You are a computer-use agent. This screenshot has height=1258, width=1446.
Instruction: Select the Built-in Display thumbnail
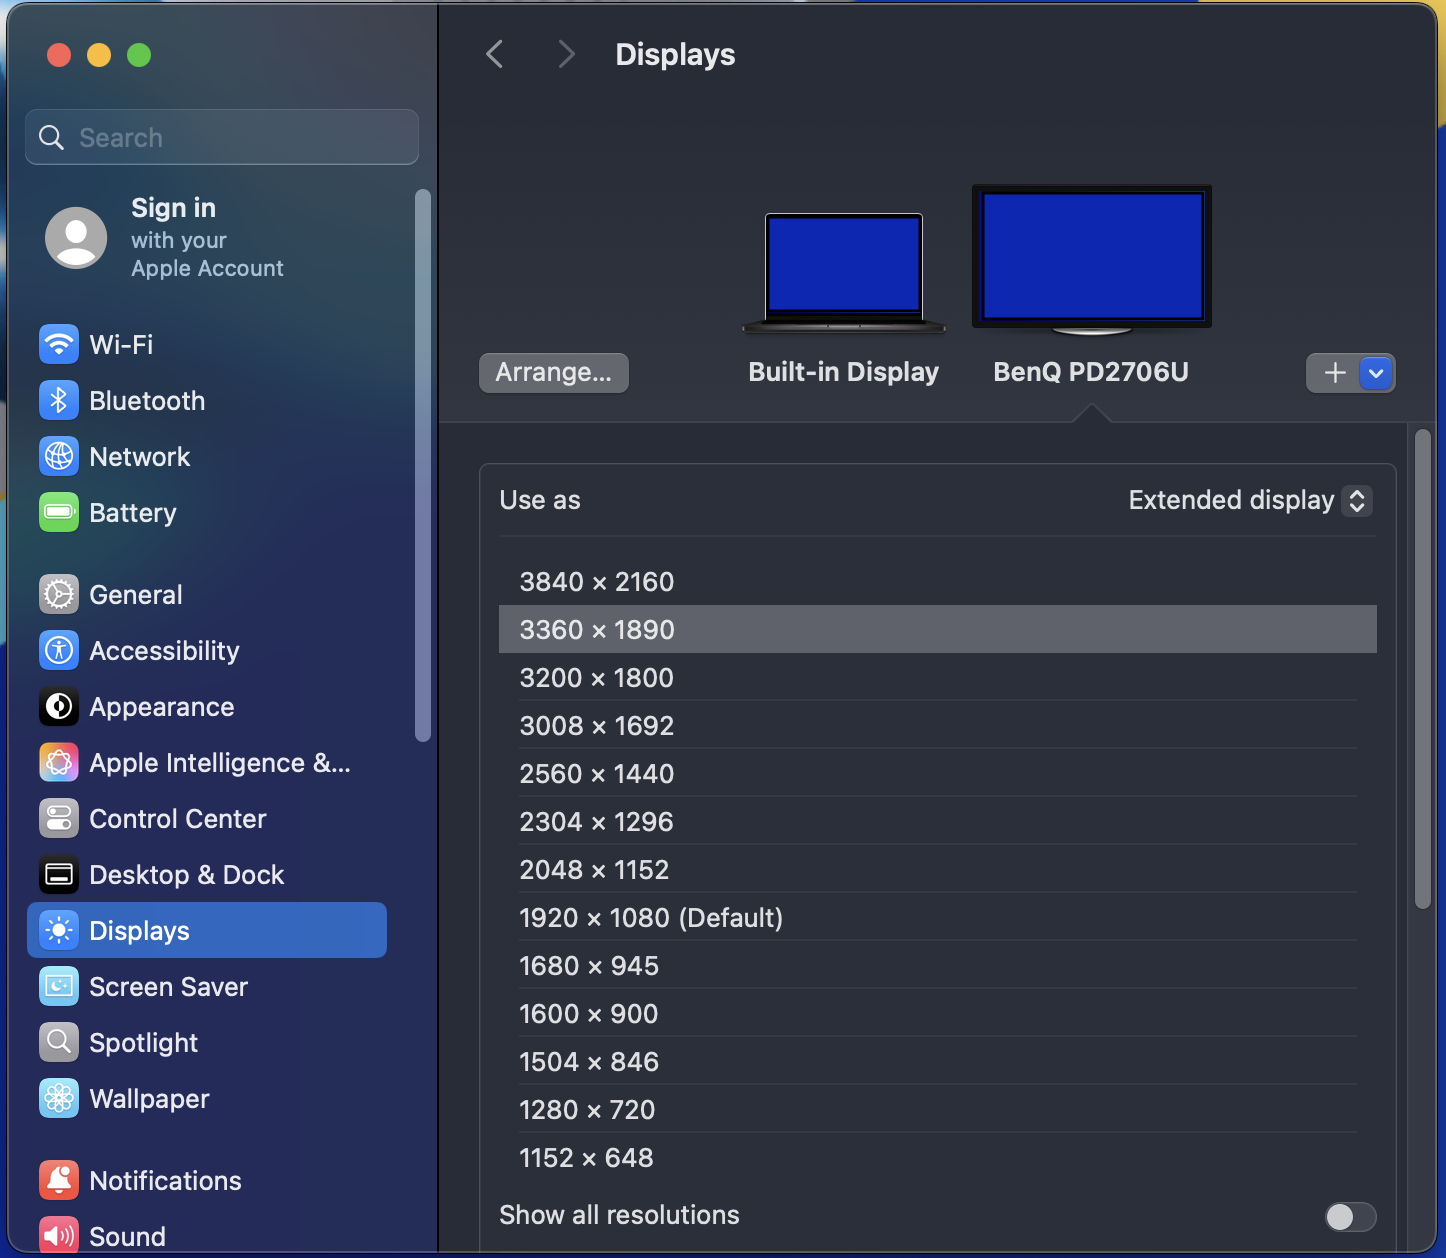tap(844, 272)
